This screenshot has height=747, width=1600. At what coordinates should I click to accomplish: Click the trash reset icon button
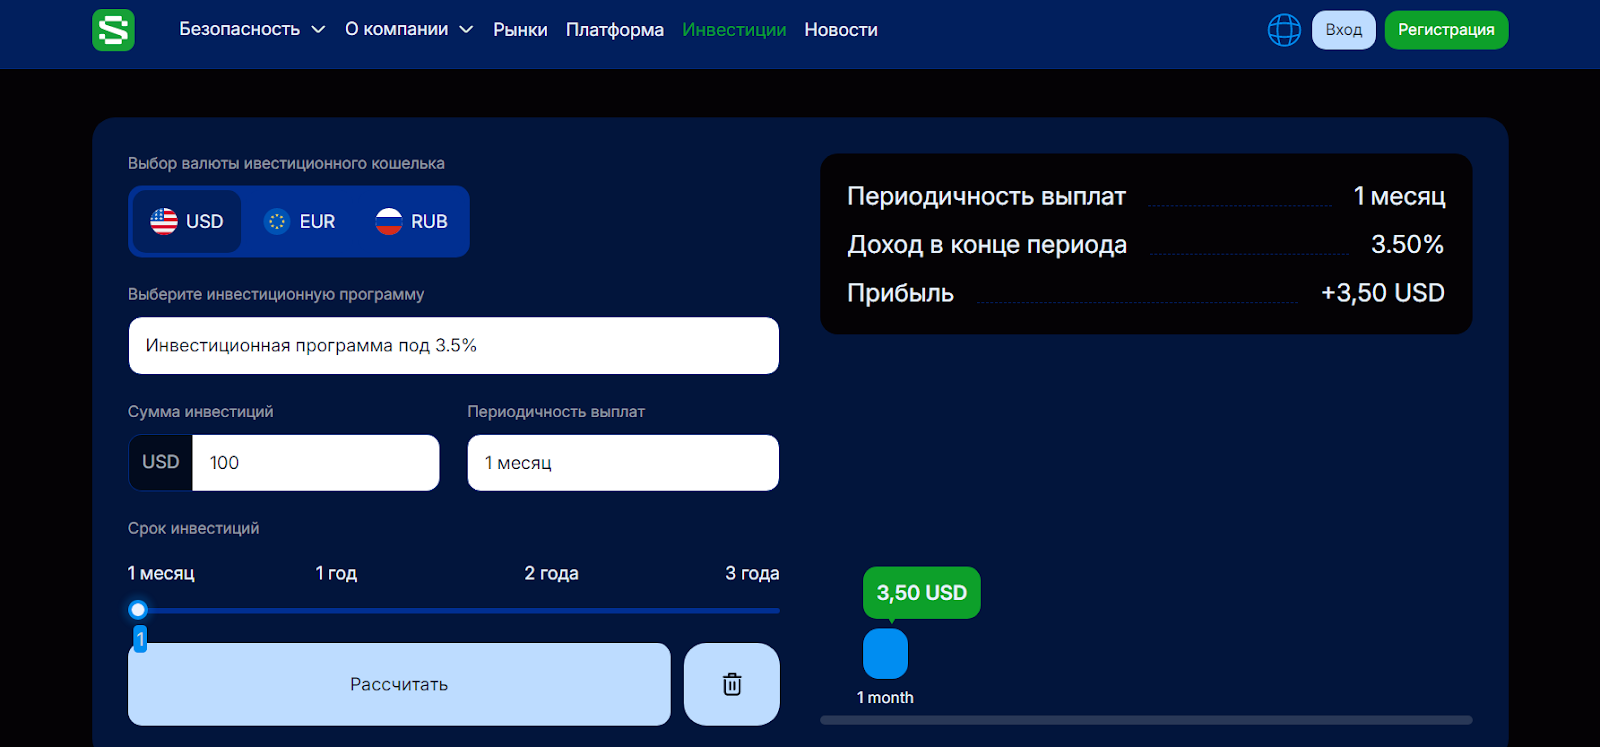(x=732, y=684)
